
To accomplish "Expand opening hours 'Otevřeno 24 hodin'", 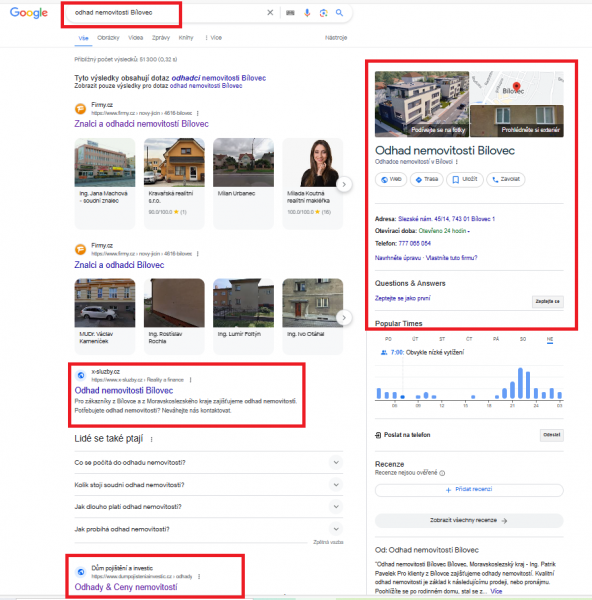I will pyautogui.click(x=444, y=231).
